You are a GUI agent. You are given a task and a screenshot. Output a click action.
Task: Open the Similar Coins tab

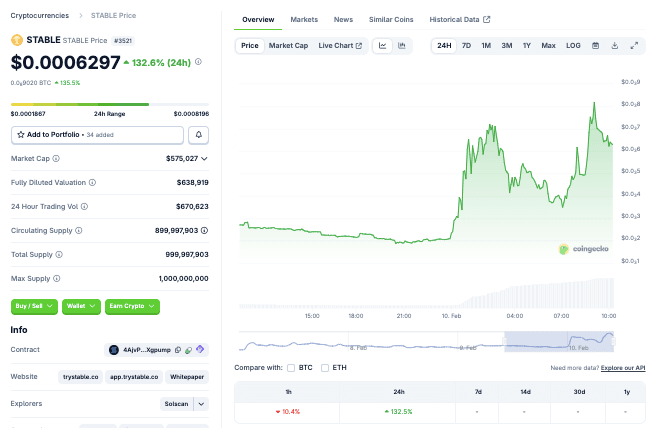[391, 19]
